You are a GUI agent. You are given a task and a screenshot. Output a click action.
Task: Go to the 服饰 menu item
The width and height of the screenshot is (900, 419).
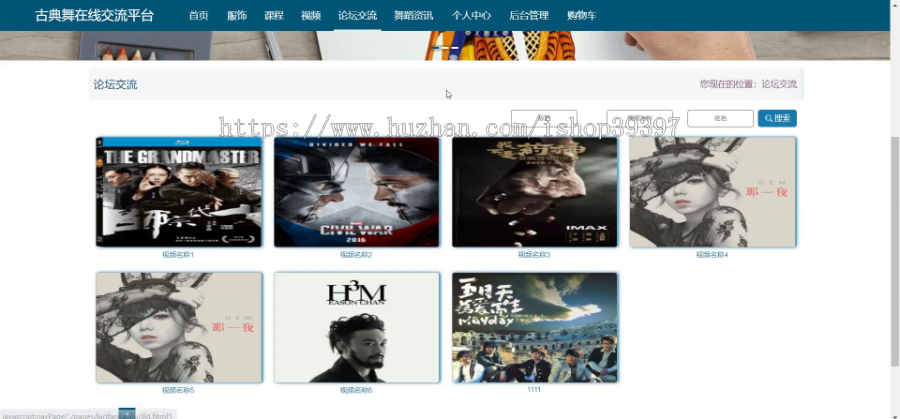click(x=236, y=15)
